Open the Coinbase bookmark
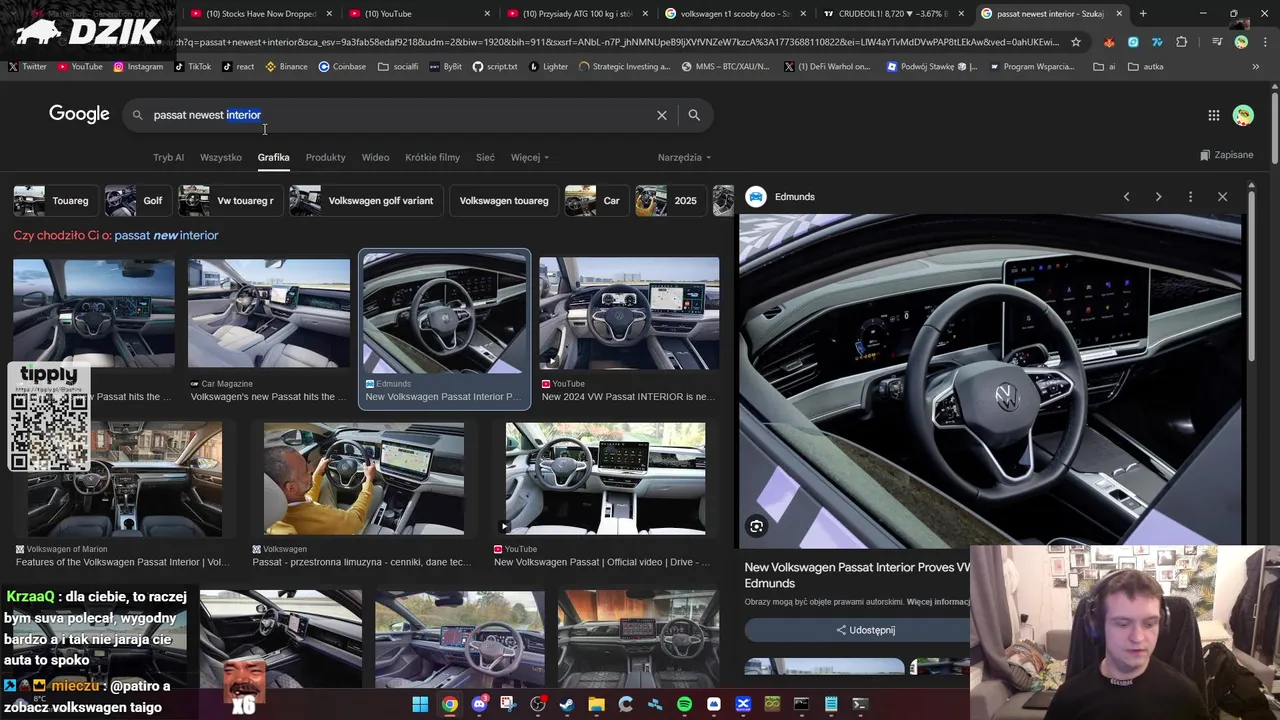This screenshot has height=720, width=1280. pyautogui.click(x=342, y=66)
